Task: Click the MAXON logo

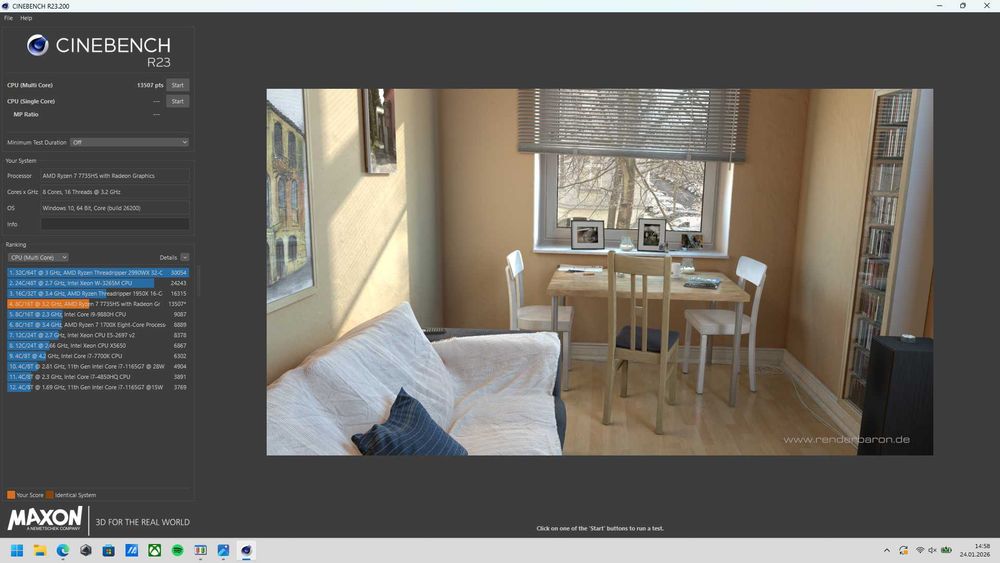Action: [x=45, y=518]
